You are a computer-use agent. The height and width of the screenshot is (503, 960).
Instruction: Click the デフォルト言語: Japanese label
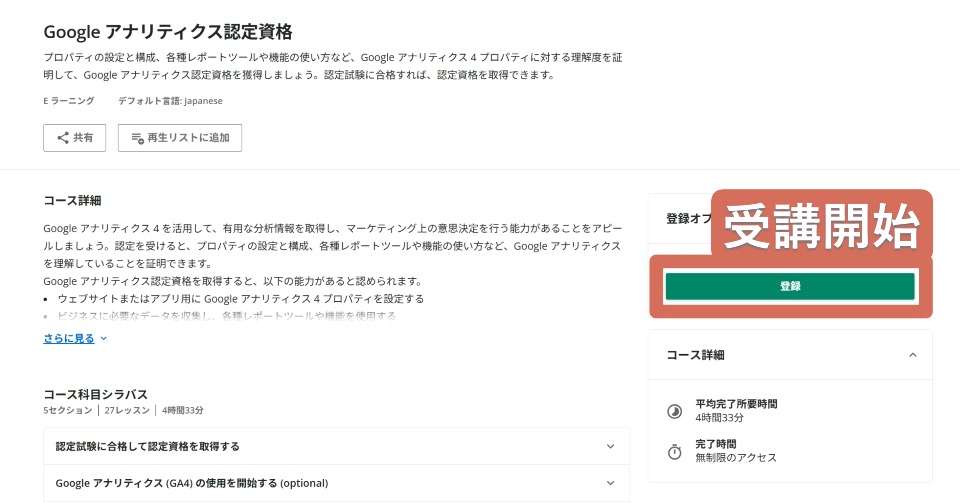(170, 101)
